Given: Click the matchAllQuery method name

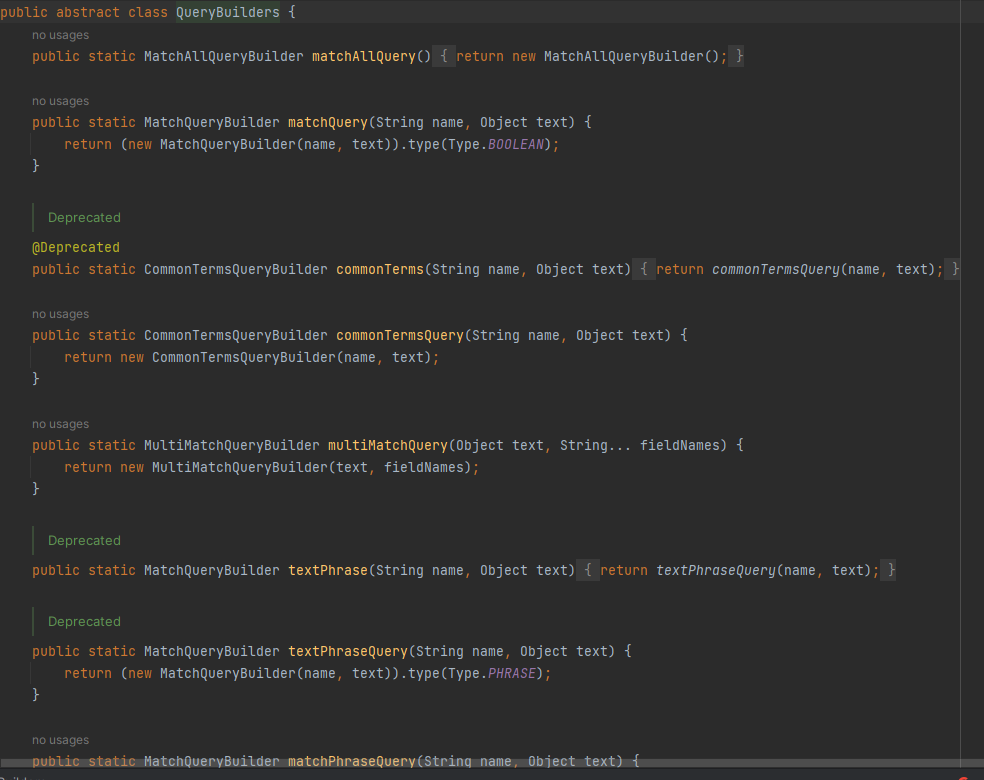Looking at the screenshot, I should [x=364, y=56].
